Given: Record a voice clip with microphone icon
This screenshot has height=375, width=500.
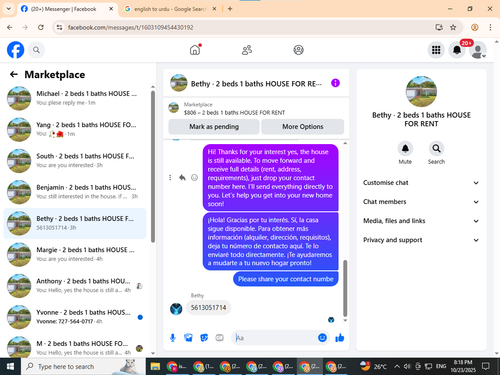Looking at the screenshot, I should click(173, 338).
